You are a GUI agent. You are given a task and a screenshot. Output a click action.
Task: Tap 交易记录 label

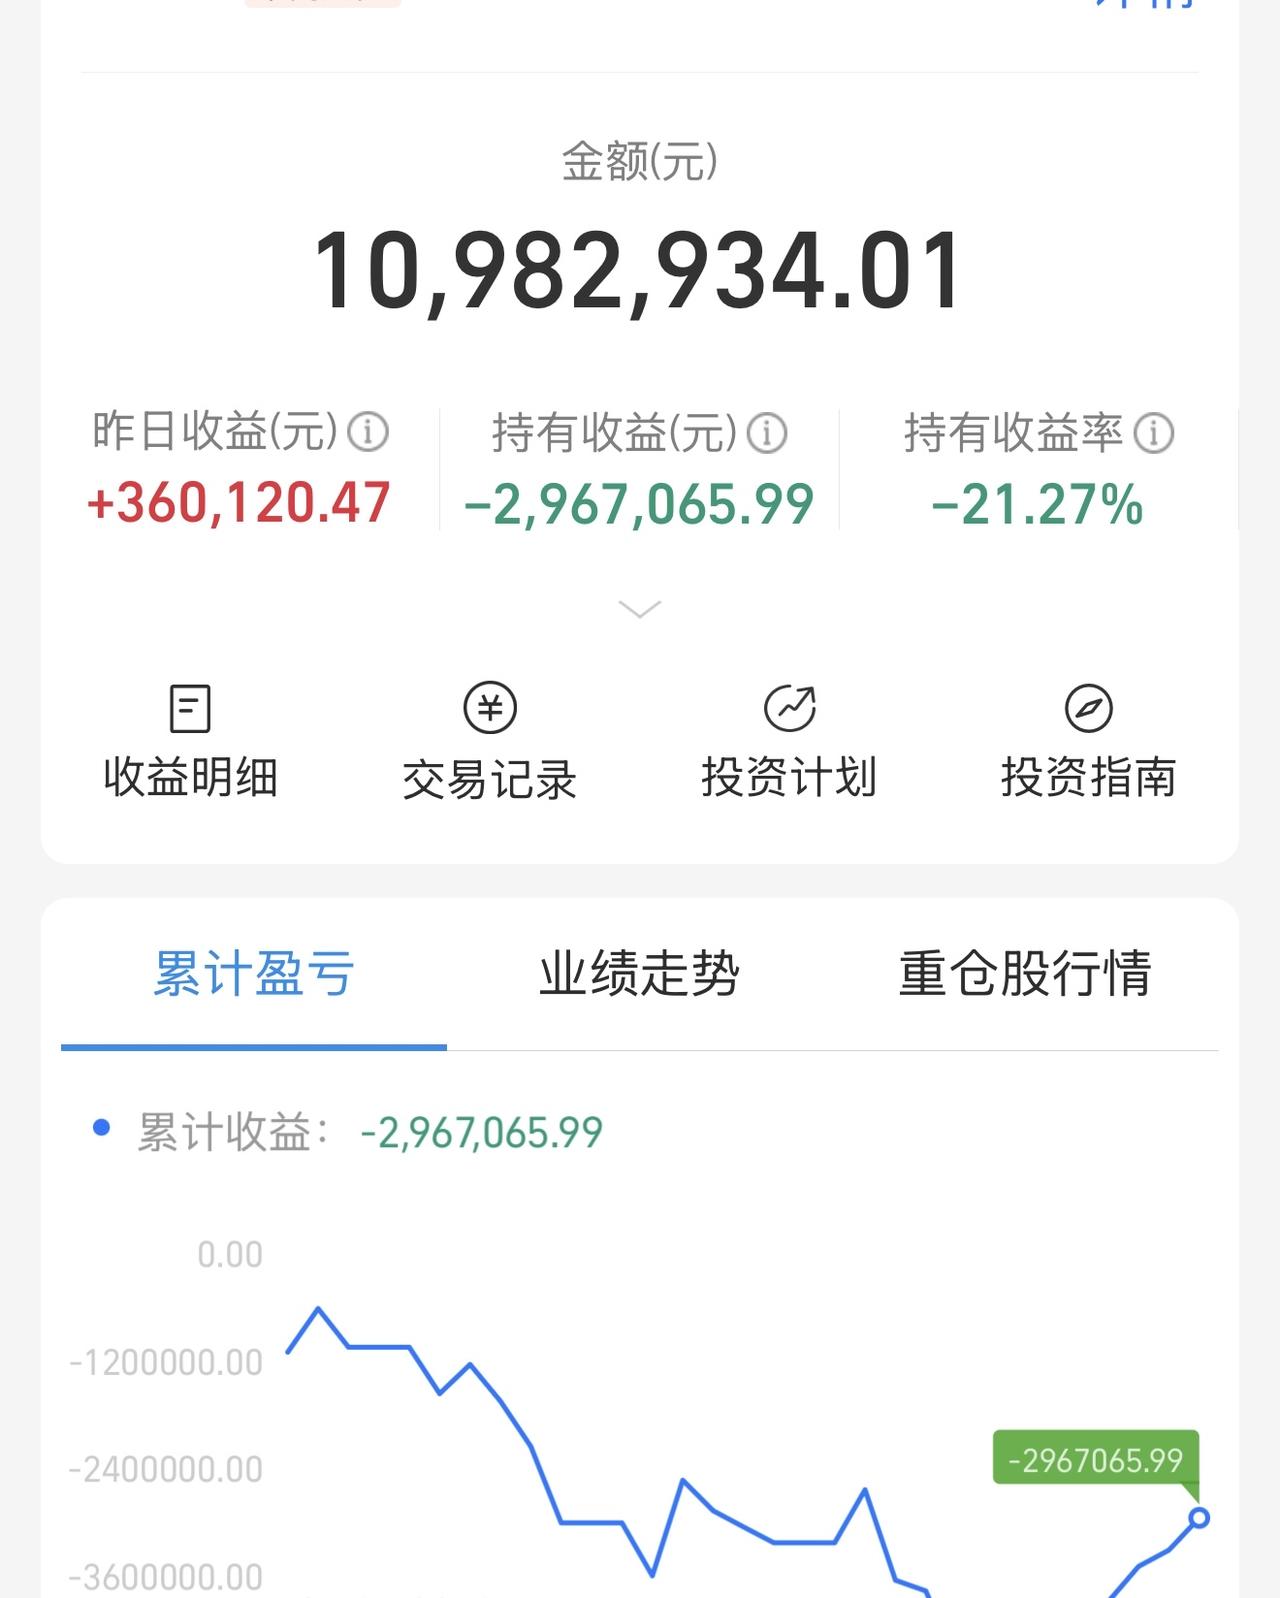pos(490,779)
